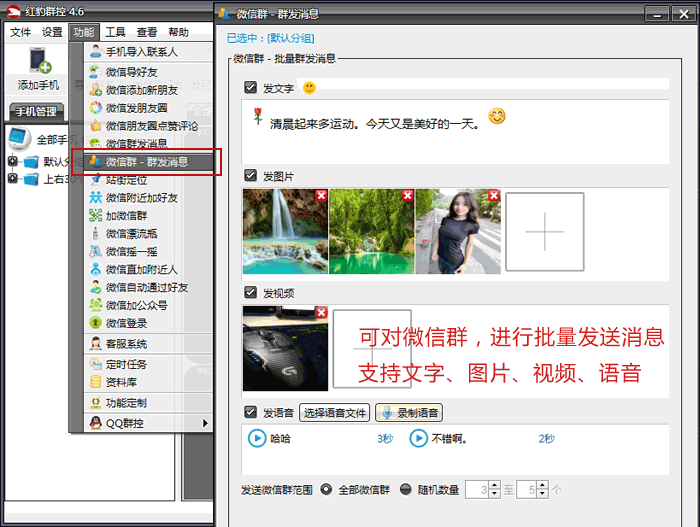
Task: Toggle the 发文字 checkbox
Action: (x=250, y=87)
